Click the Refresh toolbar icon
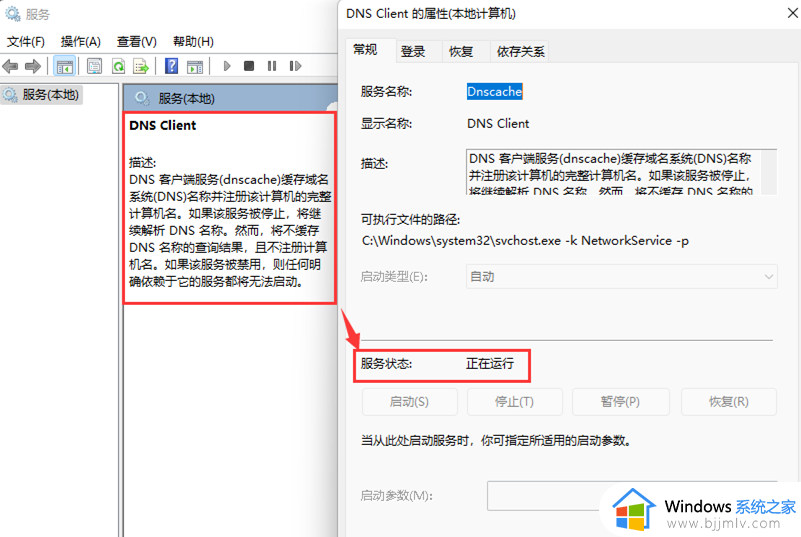 tap(119, 66)
